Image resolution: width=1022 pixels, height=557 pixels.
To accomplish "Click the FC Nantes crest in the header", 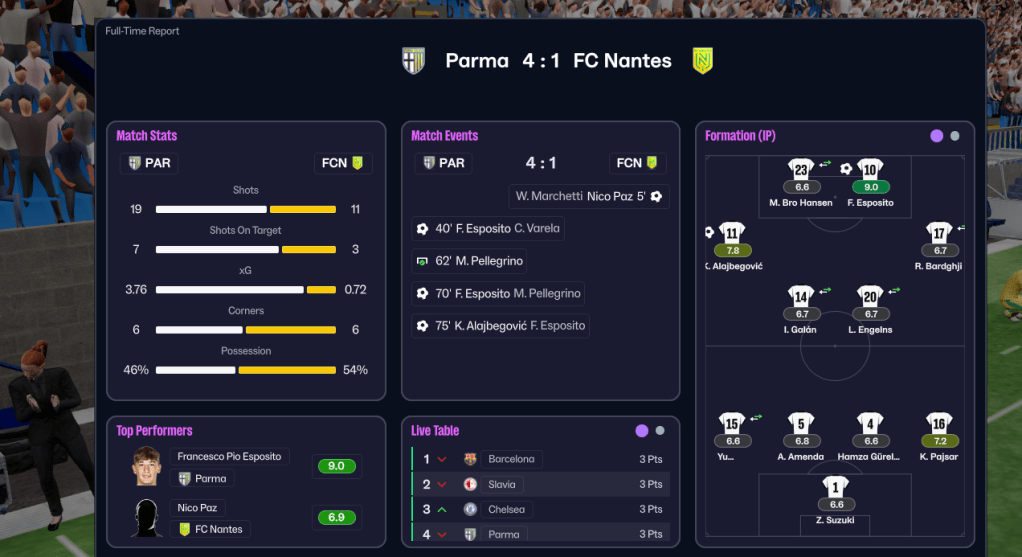I will 703,60.
